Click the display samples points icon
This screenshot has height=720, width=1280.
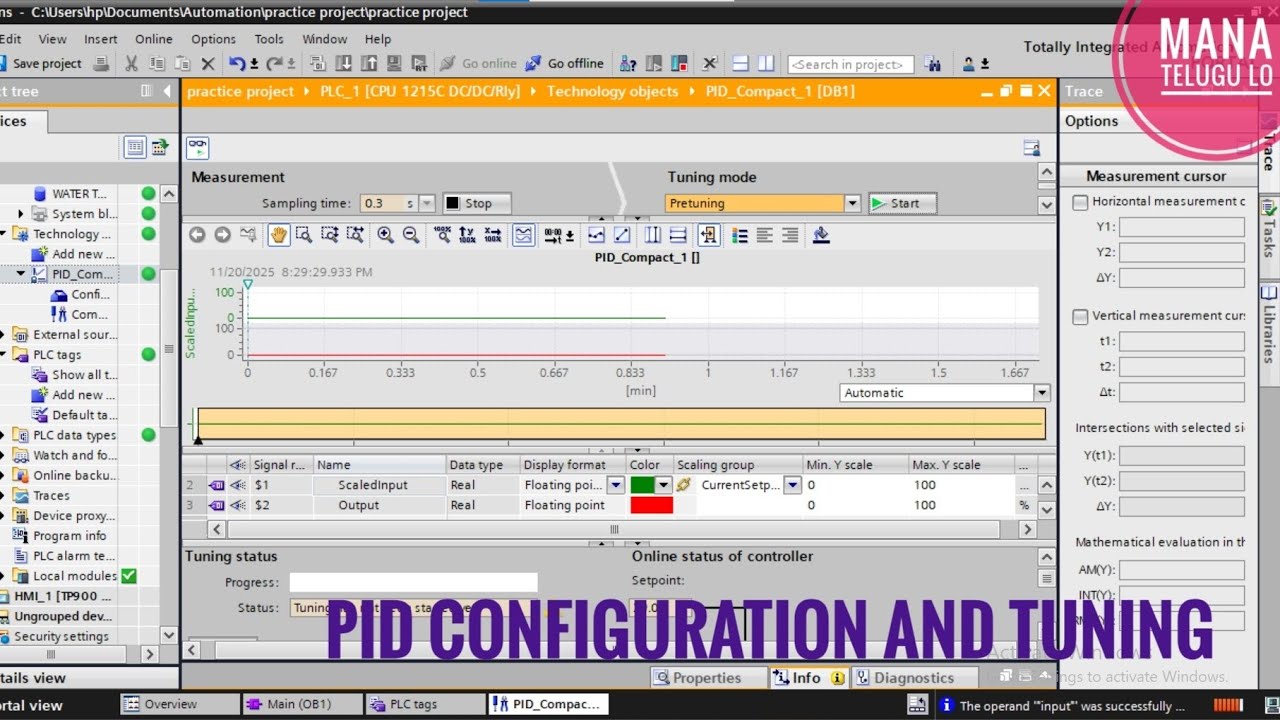click(x=596, y=235)
